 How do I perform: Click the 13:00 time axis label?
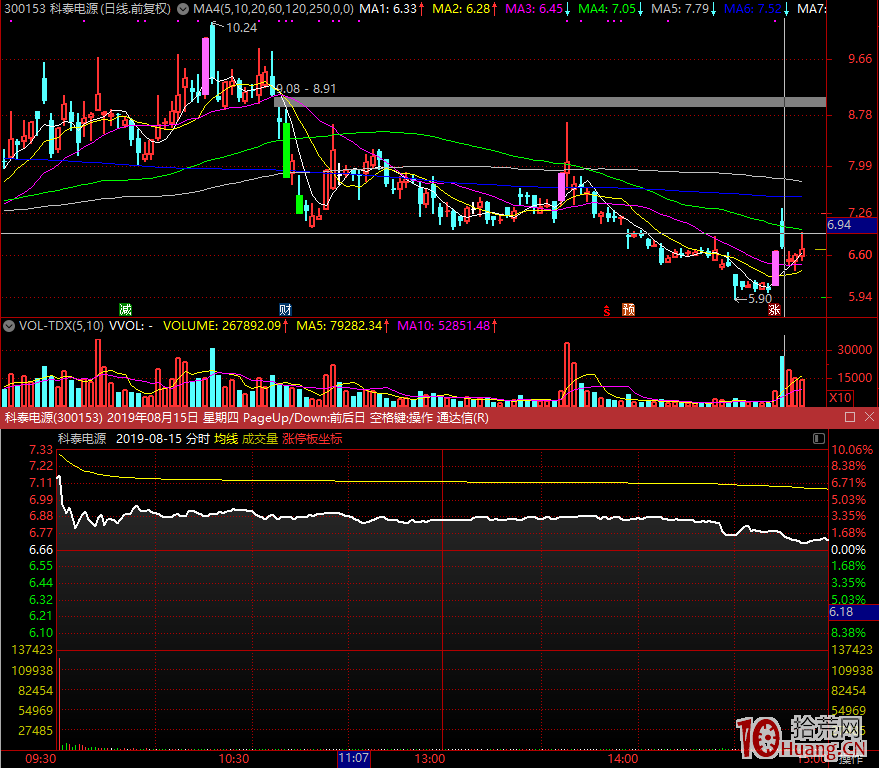click(430, 759)
